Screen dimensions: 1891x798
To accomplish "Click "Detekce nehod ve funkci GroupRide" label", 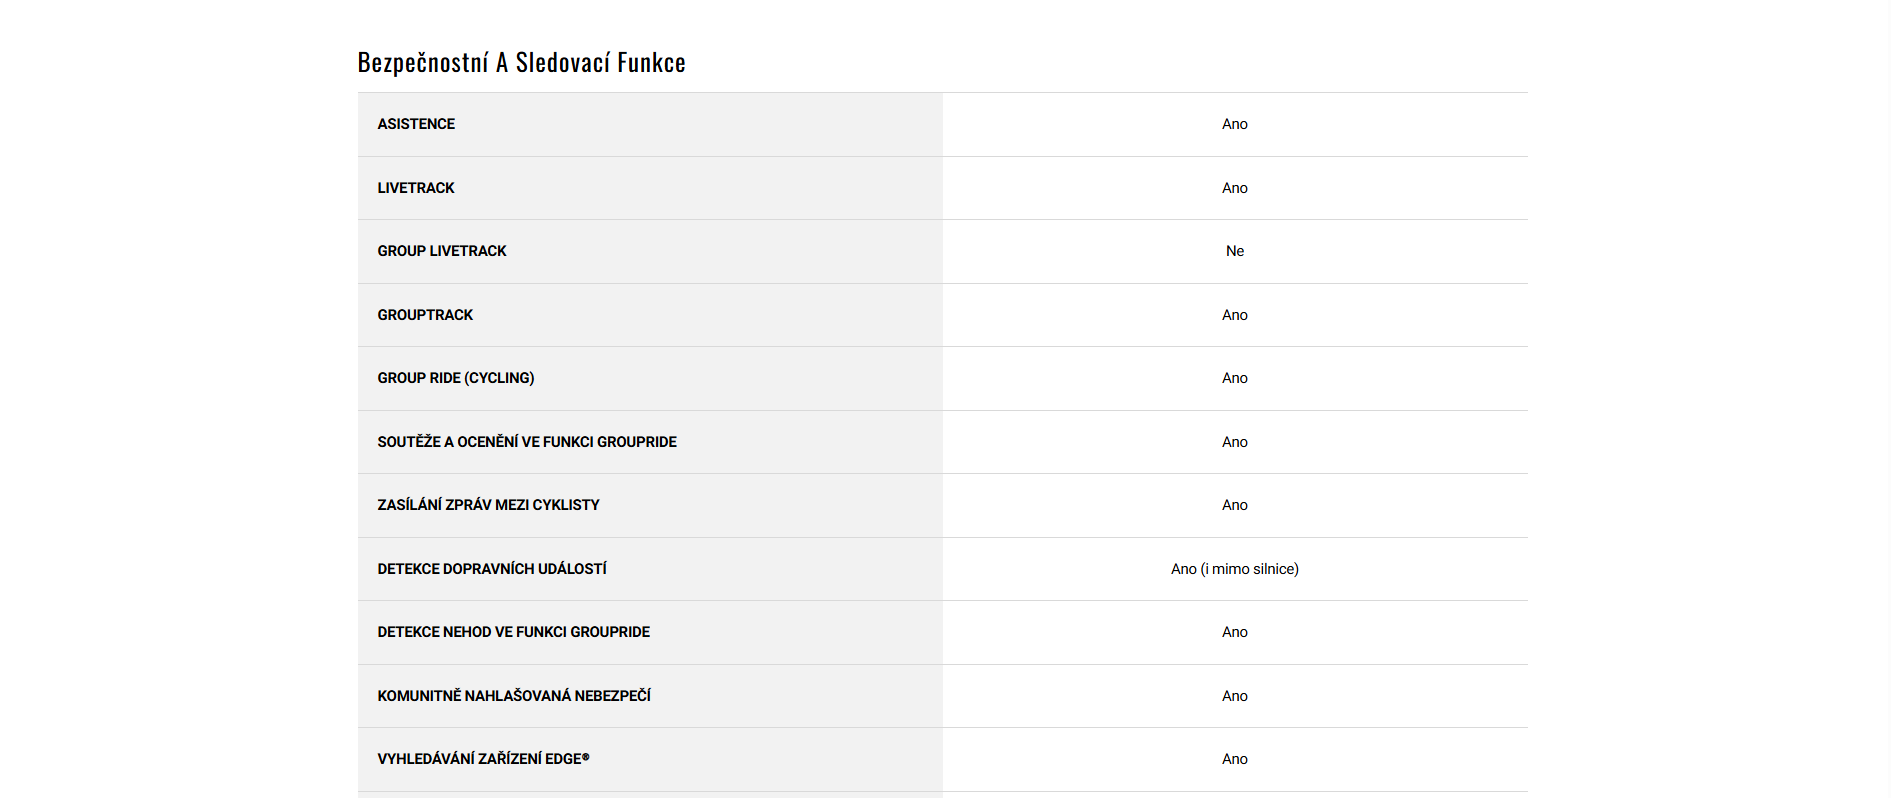I will [x=513, y=632].
